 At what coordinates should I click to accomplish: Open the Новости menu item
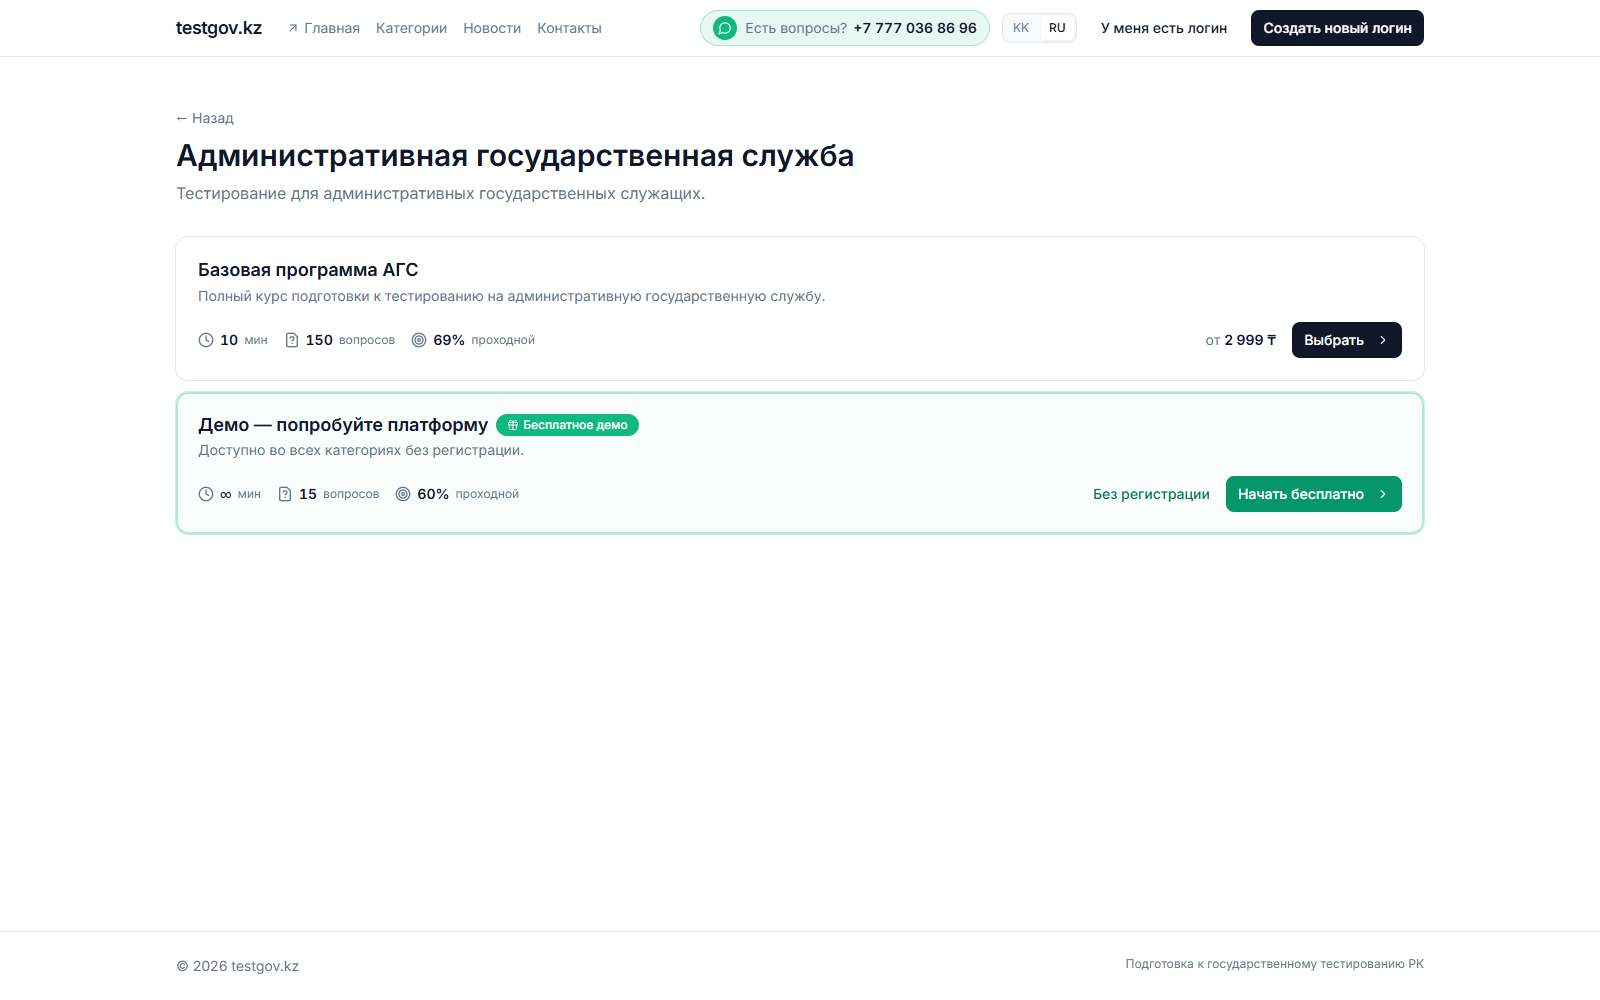point(492,28)
